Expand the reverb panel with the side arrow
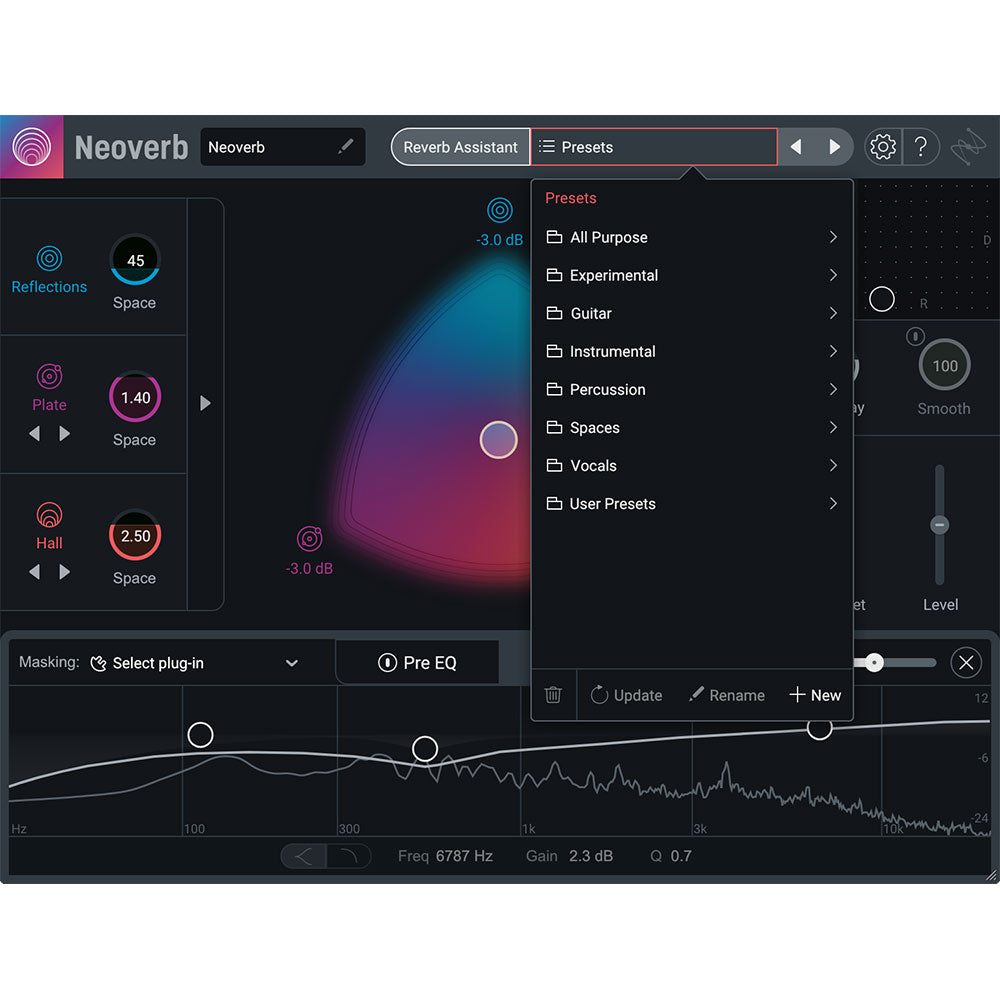Image resolution: width=1000 pixels, height=1000 pixels. (x=206, y=403)
